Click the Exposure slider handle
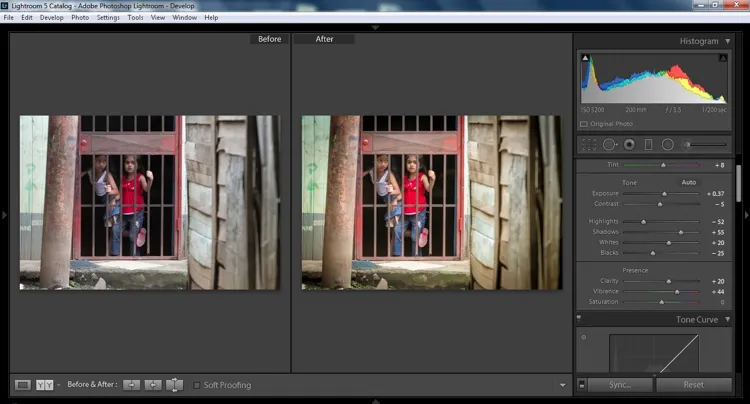 click(x=664, y=194)
